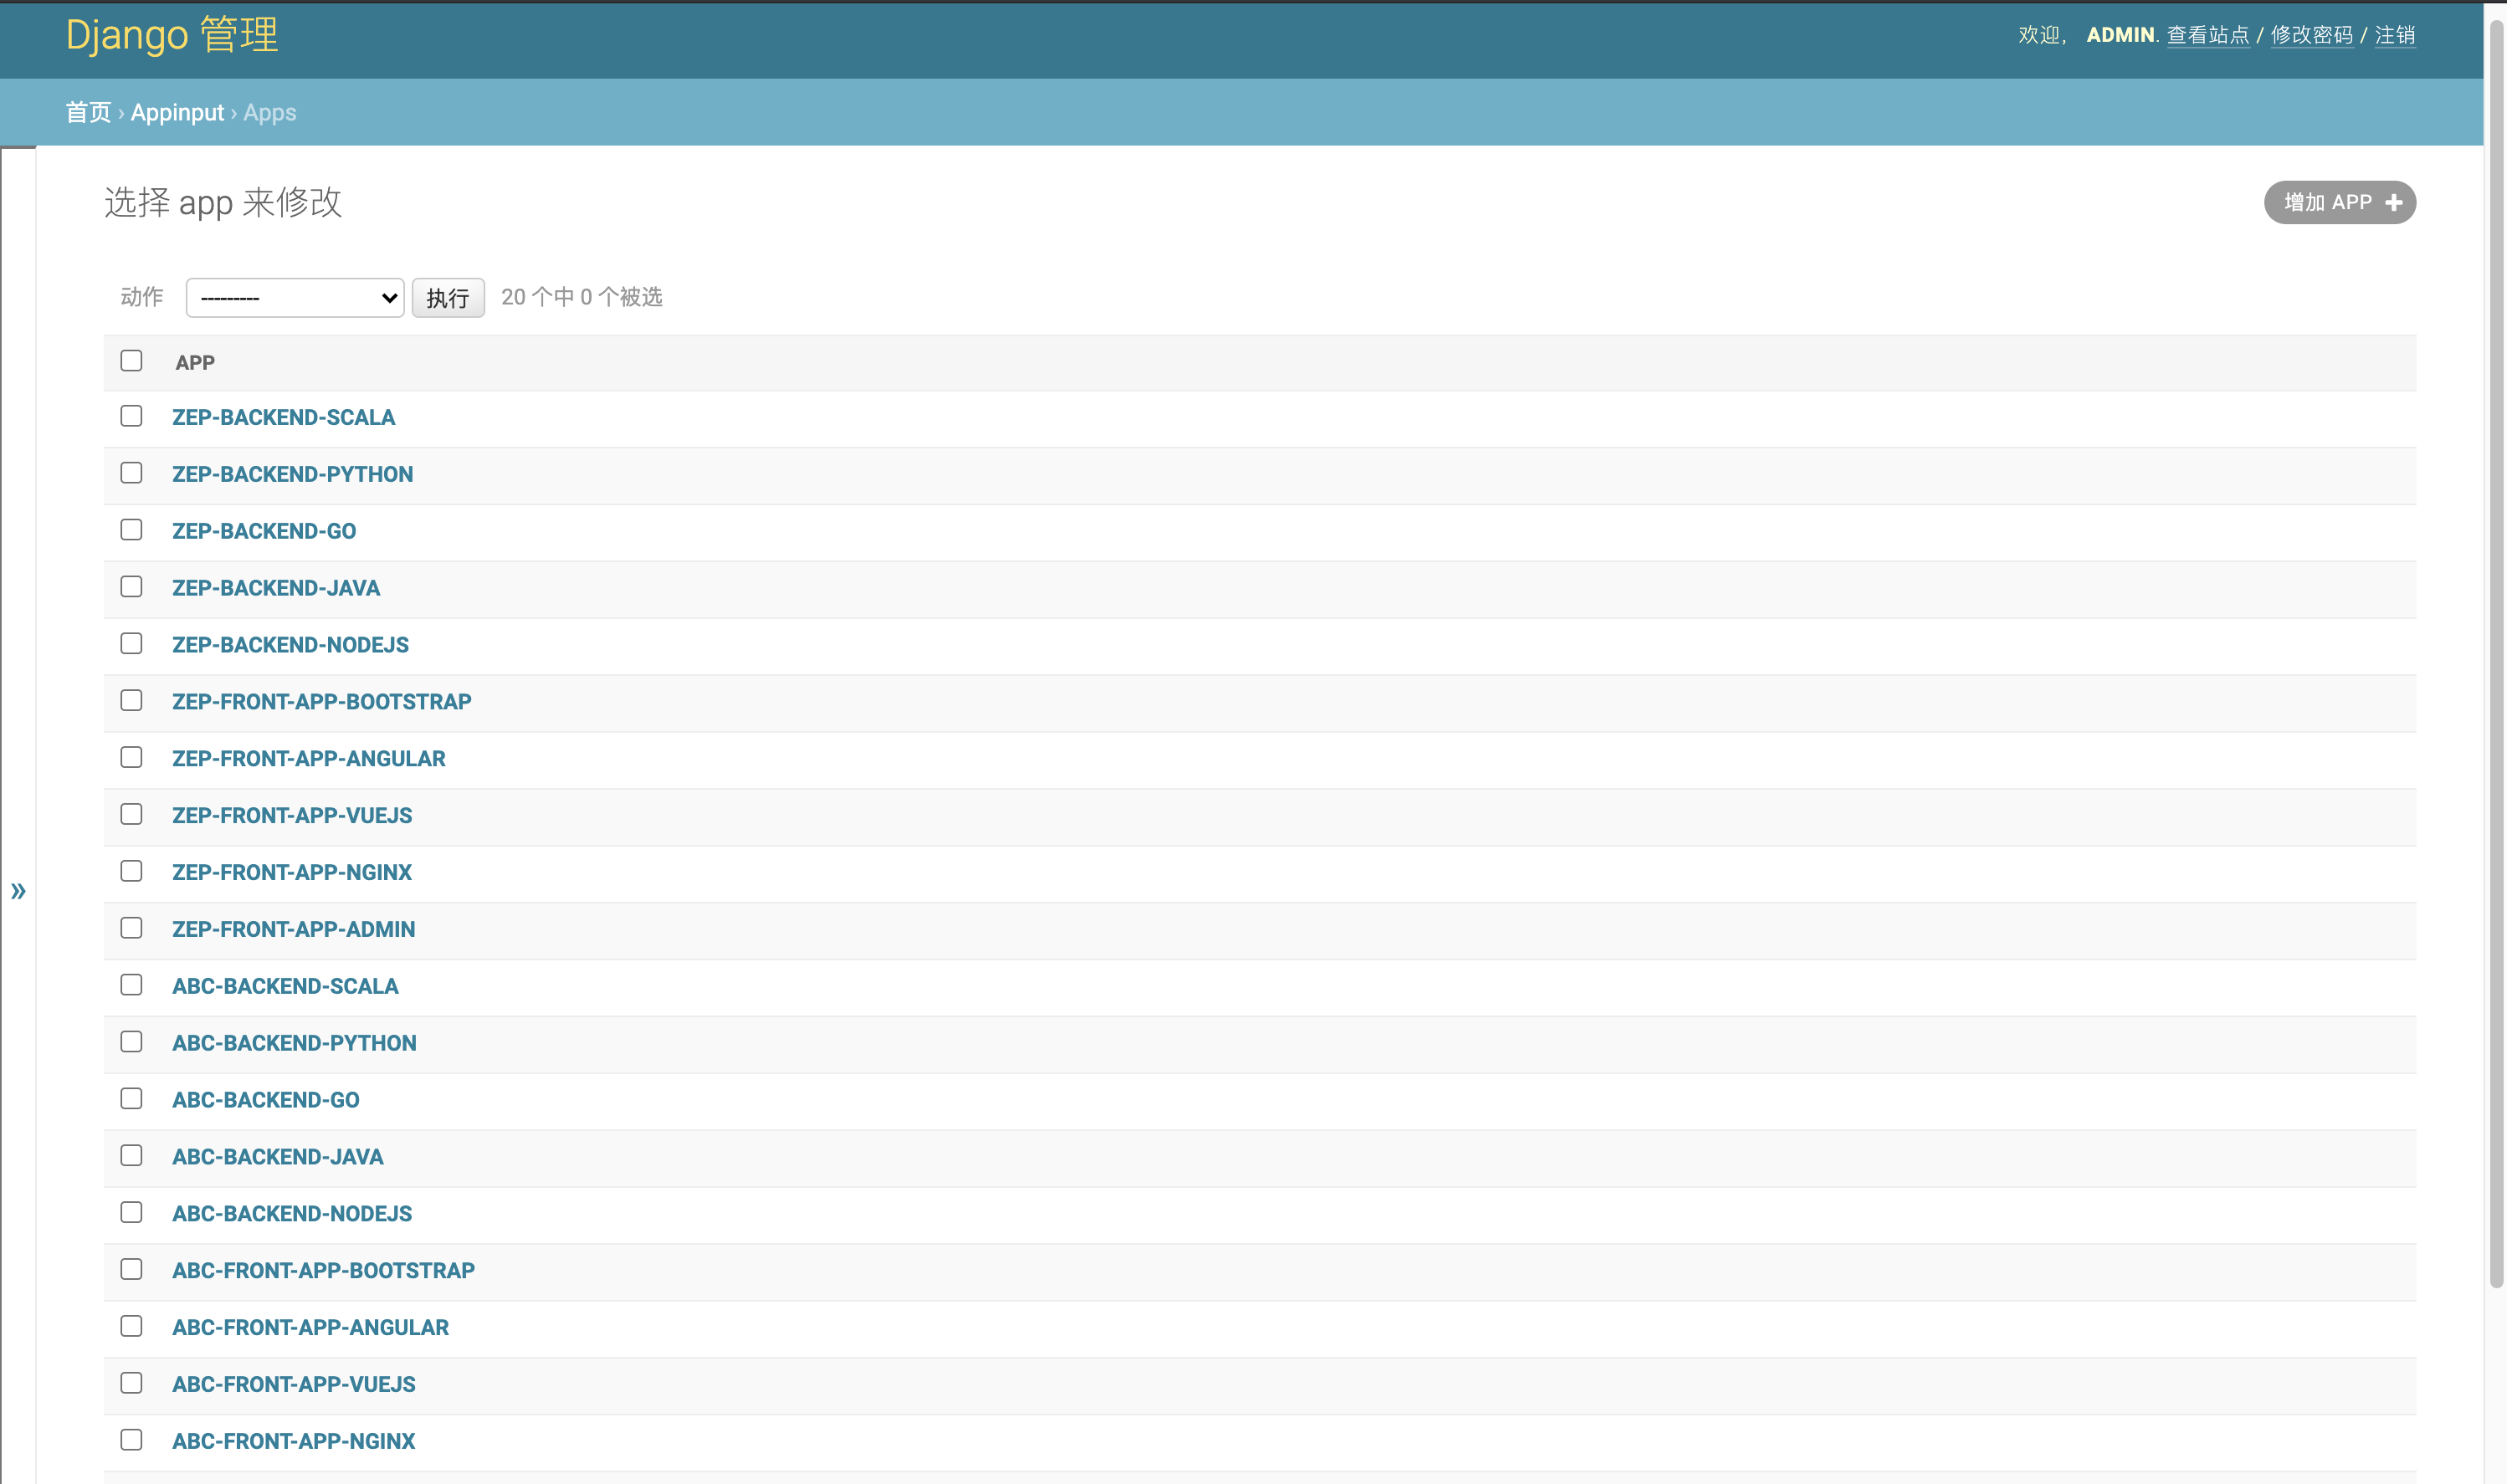The image size is (2507, 1484).
Task: Check the ZEP-BACKEND-SCALA row checkbox
Action: (x=131, y=416)
